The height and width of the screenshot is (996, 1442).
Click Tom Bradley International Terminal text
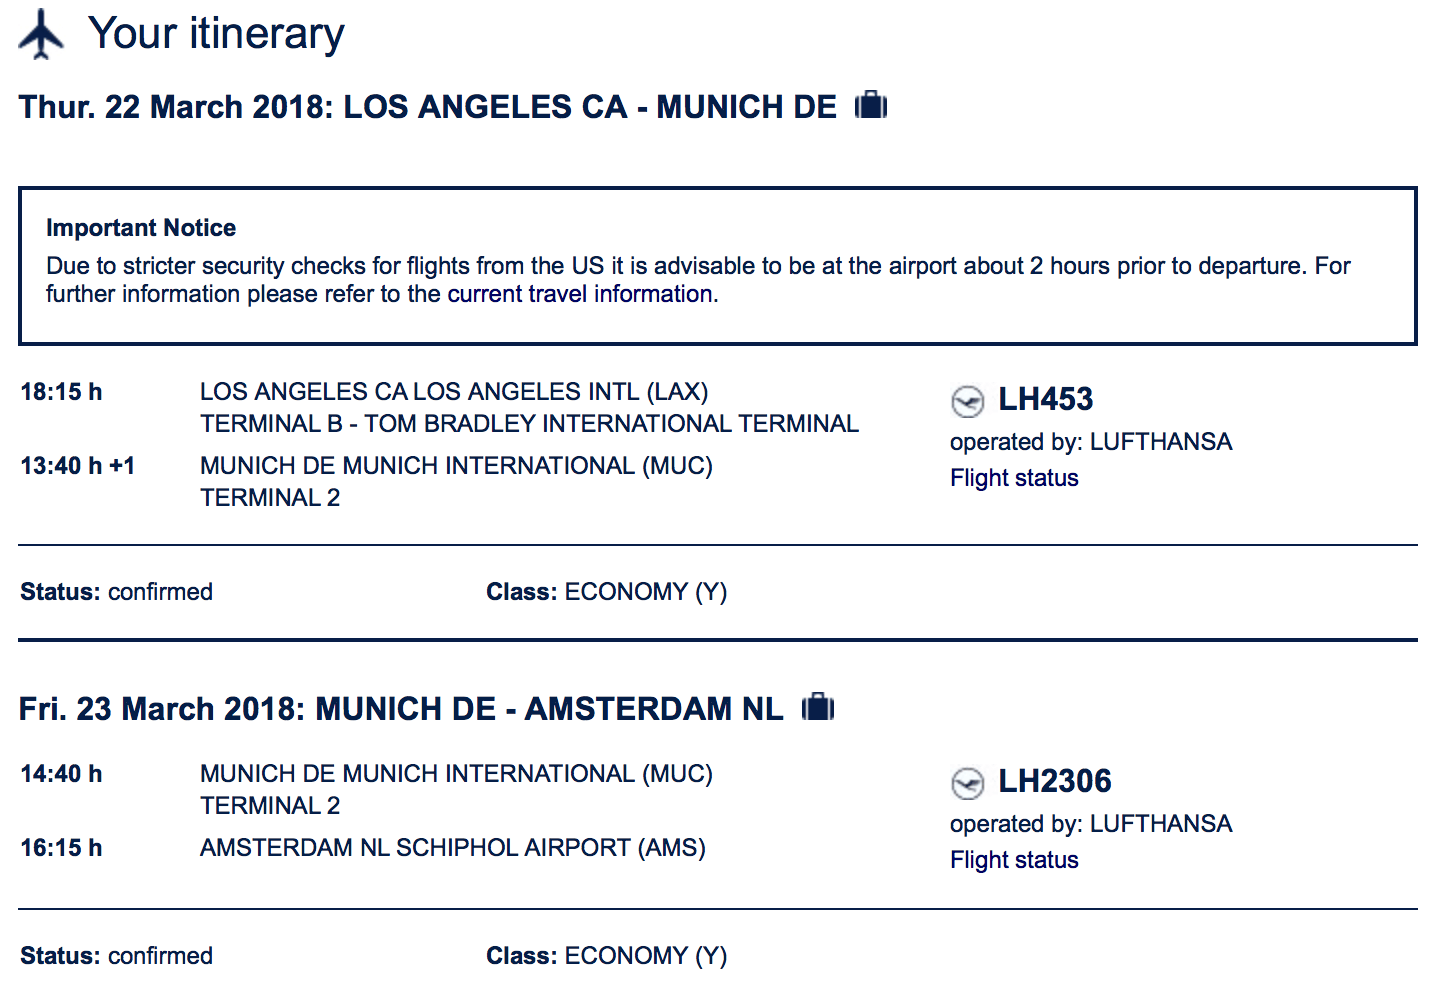pyautogui.click(x=529, y=424)
